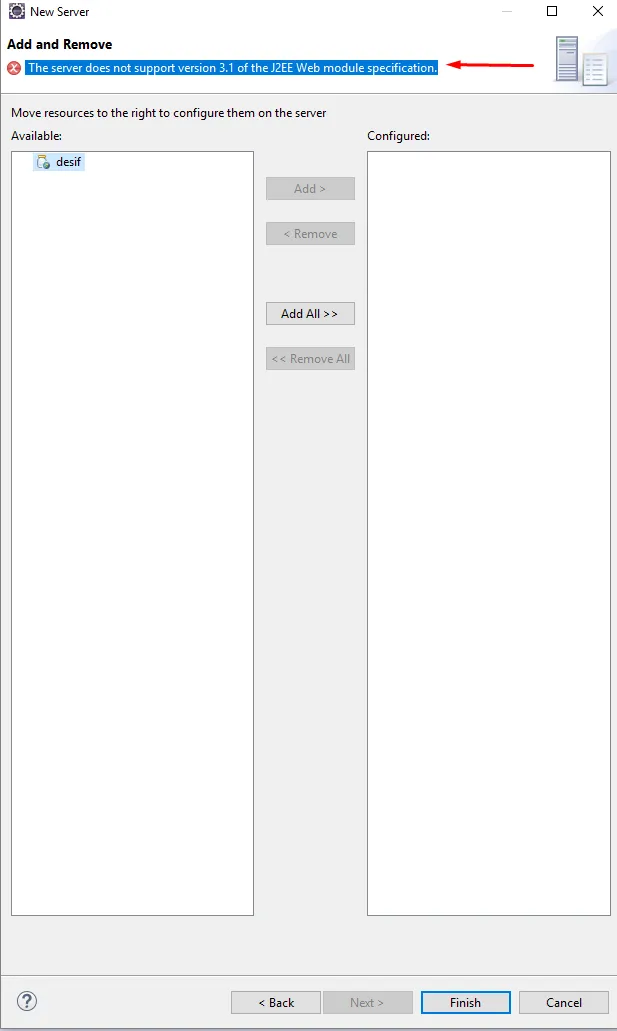Cancel the New Server wizard
The width and height of the screenshot is (617, 1031).
pyautogui.click(x=564, y=1003)
